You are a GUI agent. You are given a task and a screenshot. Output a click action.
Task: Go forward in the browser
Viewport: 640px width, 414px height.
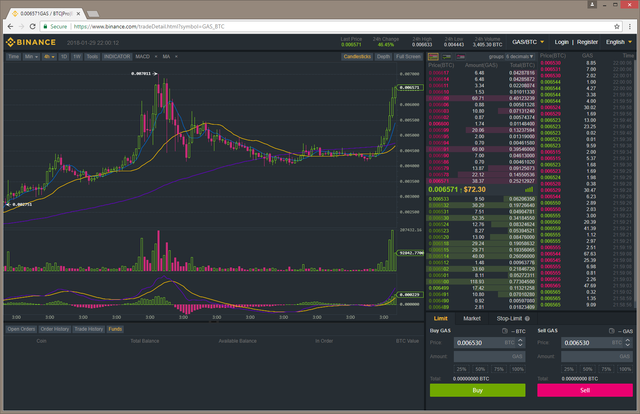click(x=21, y=27)
